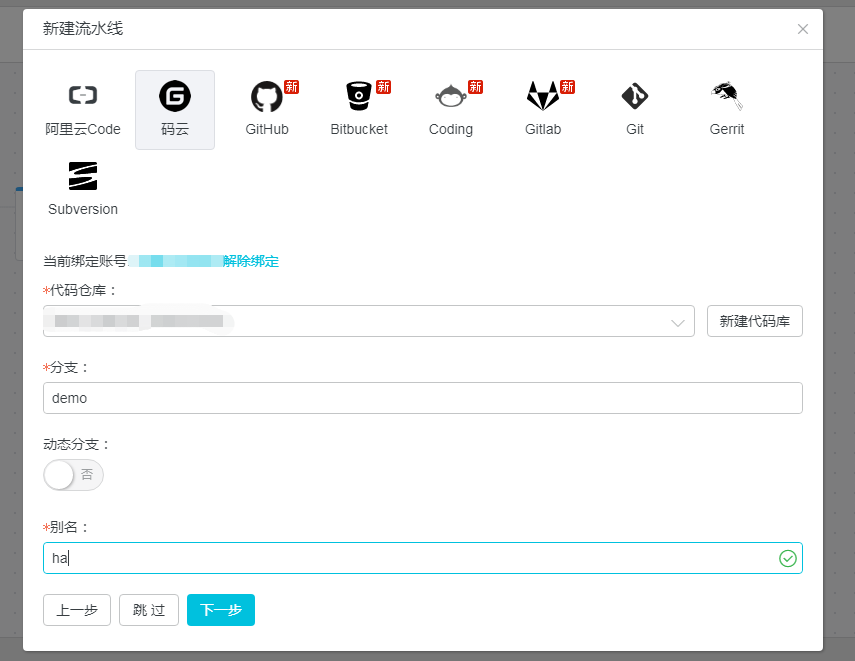Image resolution: width=855 pixels, height=661 pixels.
Task: Click the 新建代码库 button
Action: pos(755,321)
